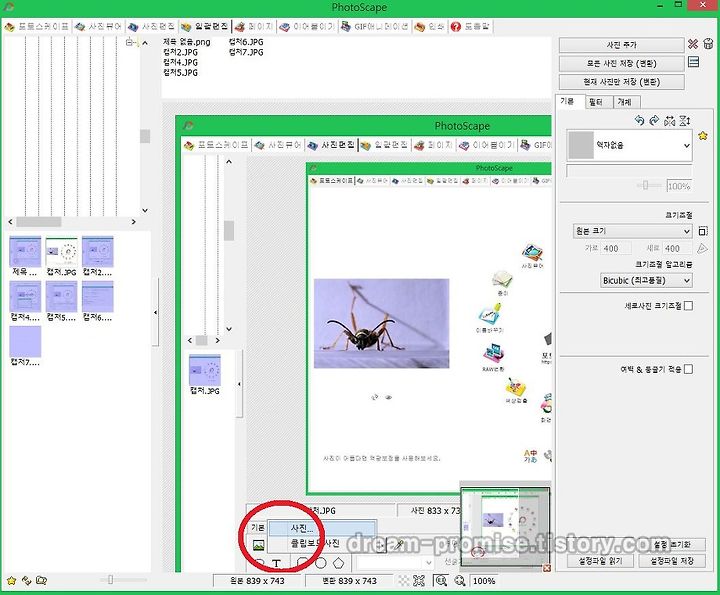Open the 포토스케이프 home tab
The height and width of the screenshot is (595, 720).
point(37,27)
